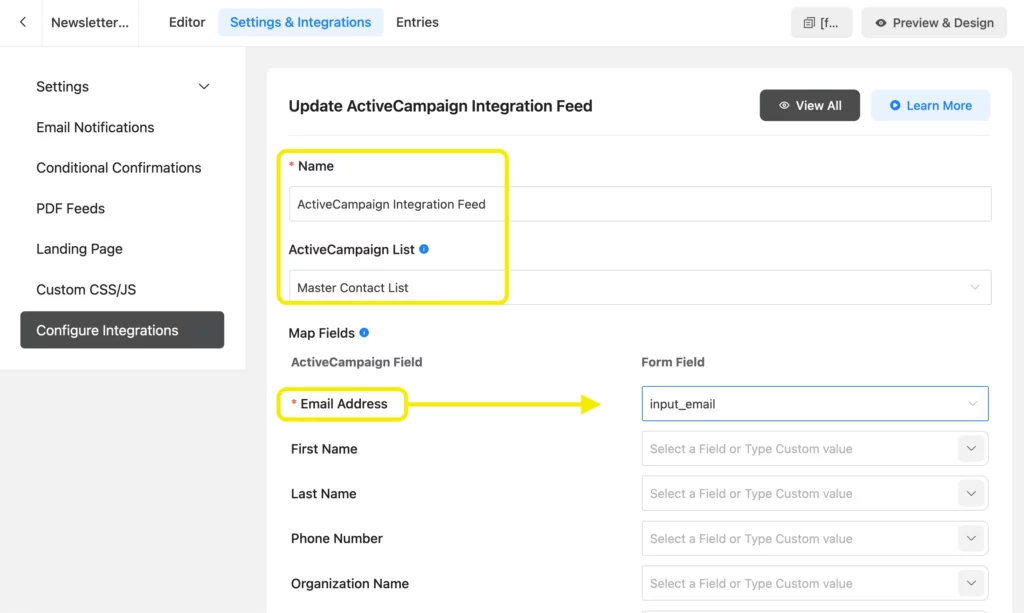Image resolution: width=1024 pixels, height=613 pixels.
Task: Click the back arrow icon
Action: pyautogui.click(x=23, y=22)
